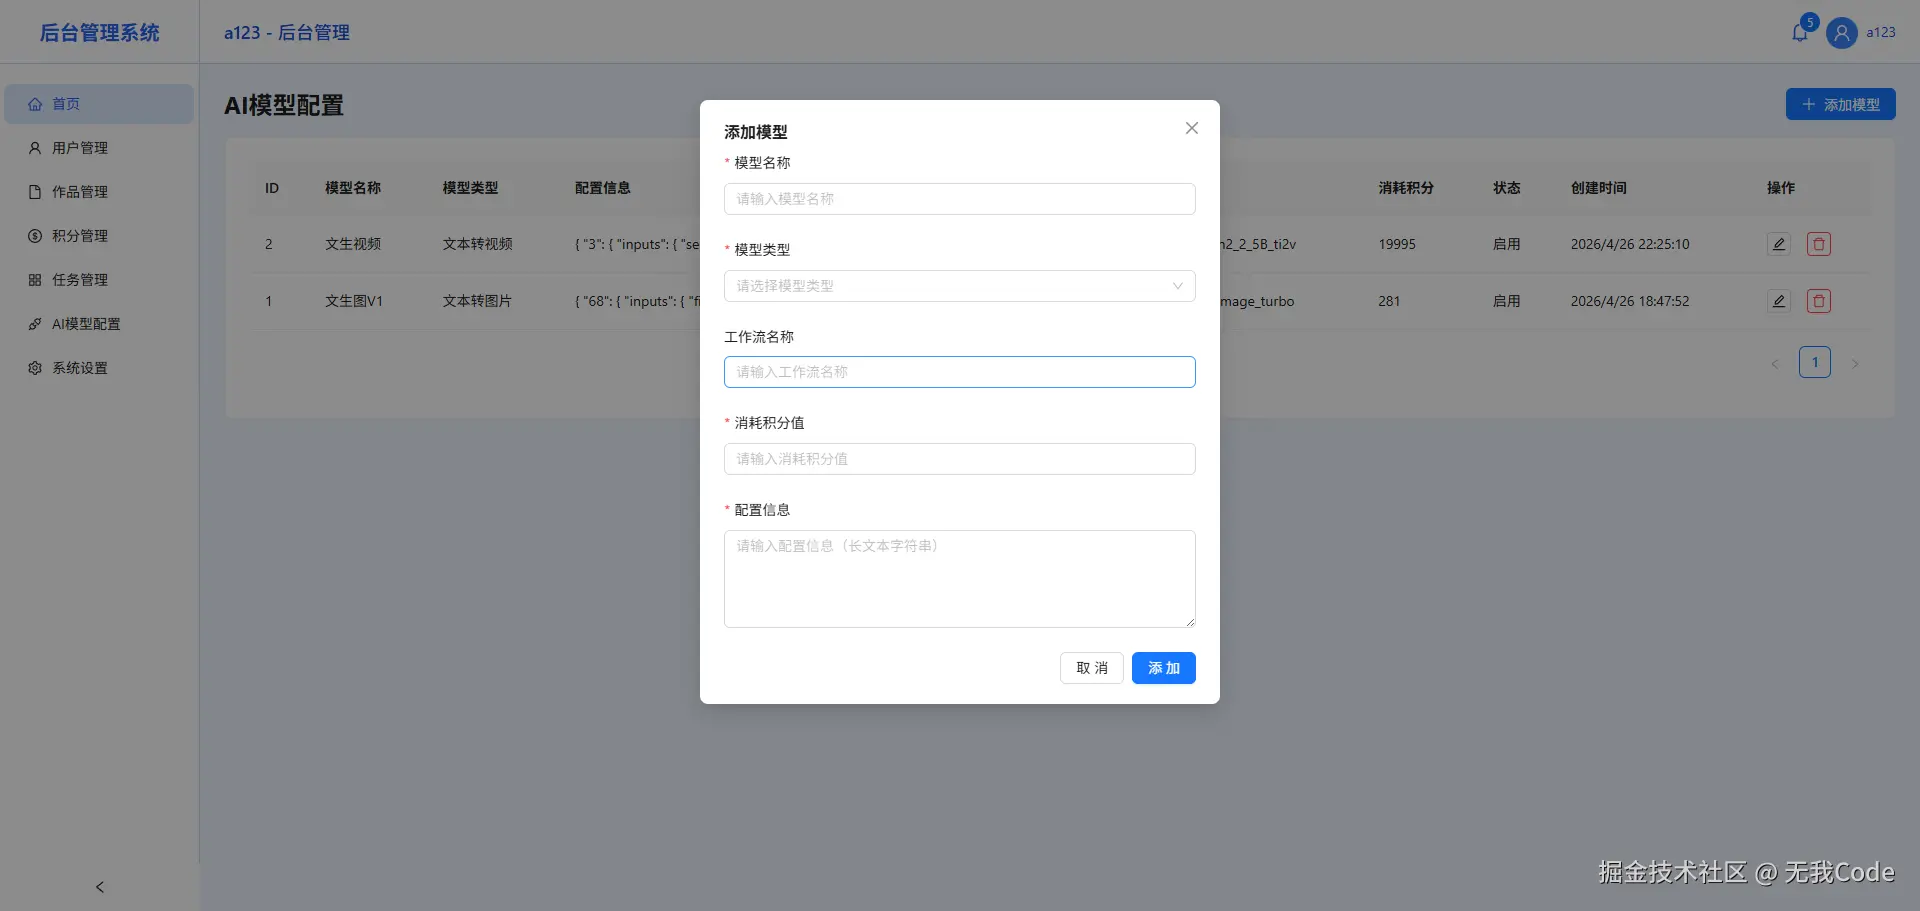1920x911 pixels.
Task: Open 用户管理 in the sidebar
Action: [x=99, y=148]
